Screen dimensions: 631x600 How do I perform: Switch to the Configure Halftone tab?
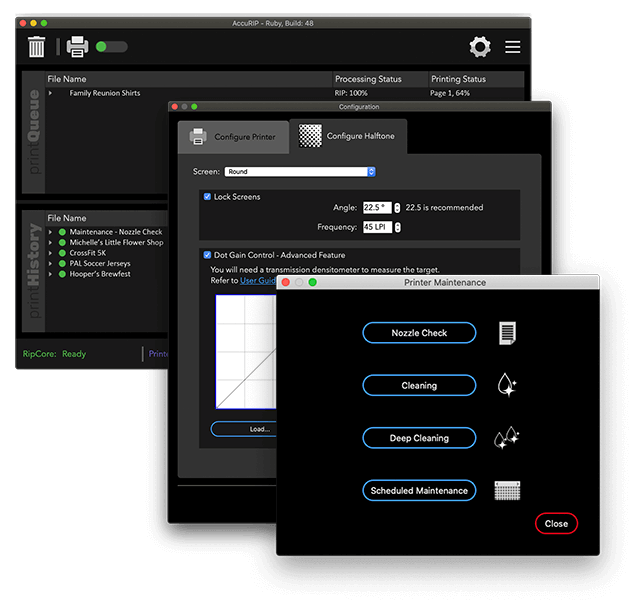tap(348, 136)
